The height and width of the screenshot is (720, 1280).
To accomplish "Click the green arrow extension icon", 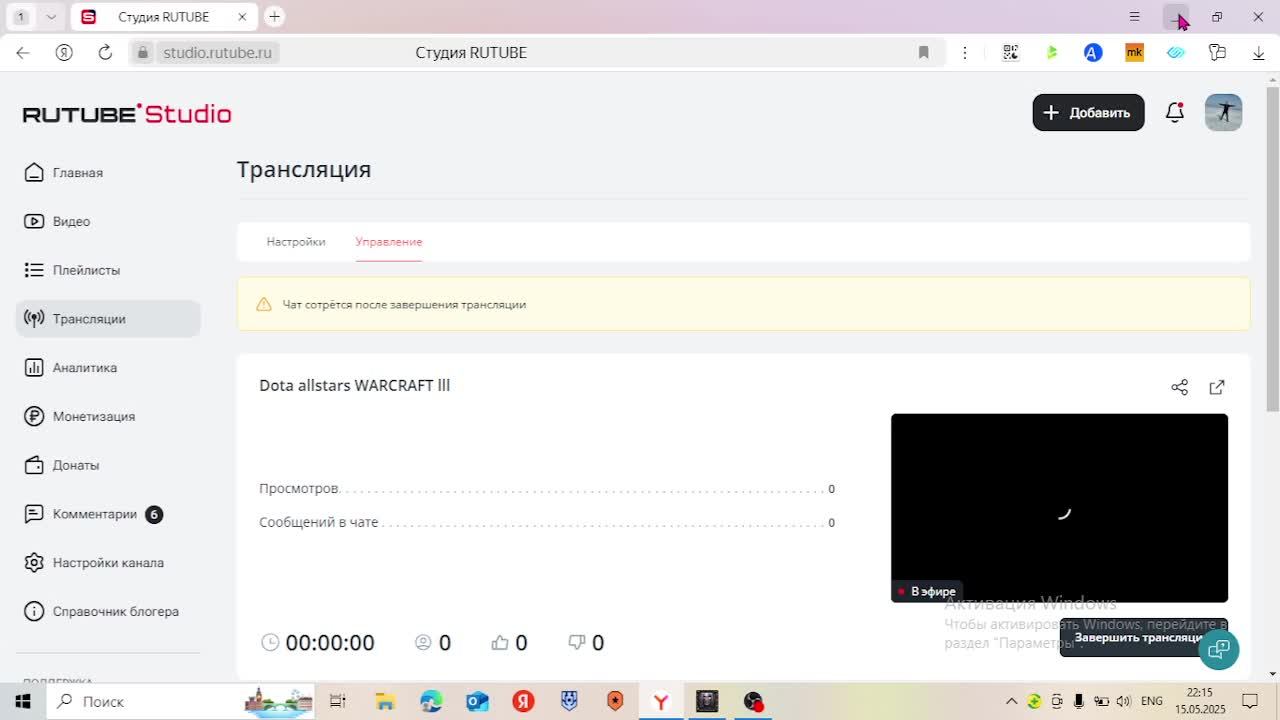I will click(x=1052, y=53).
